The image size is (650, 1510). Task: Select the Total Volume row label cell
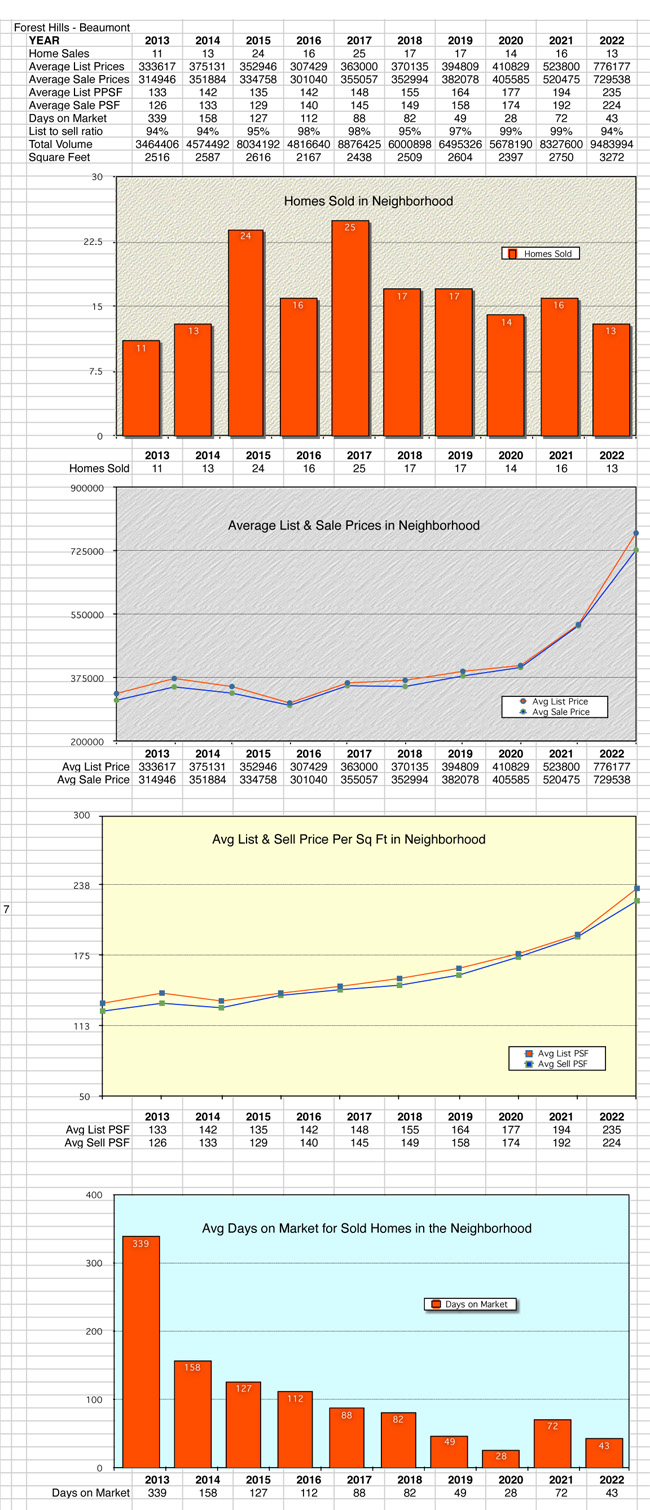(x=60, y=145)
